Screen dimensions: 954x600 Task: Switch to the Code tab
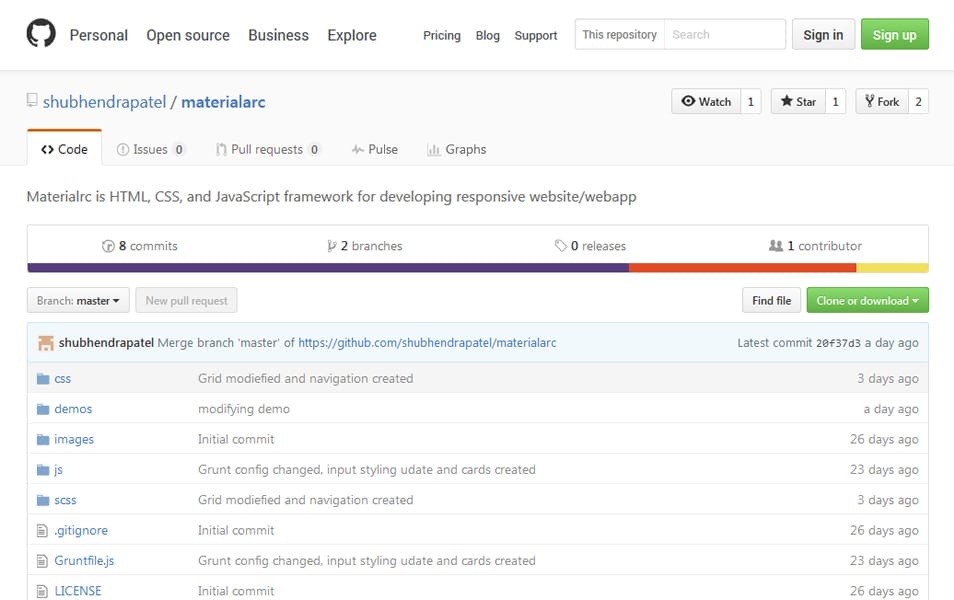pos(64,149)
